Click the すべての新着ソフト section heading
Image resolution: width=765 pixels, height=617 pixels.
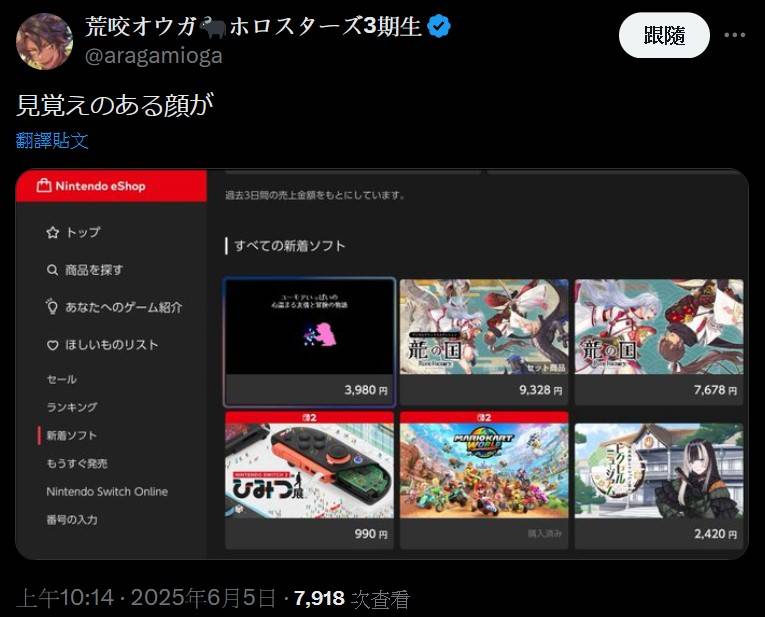click(290, 246)
